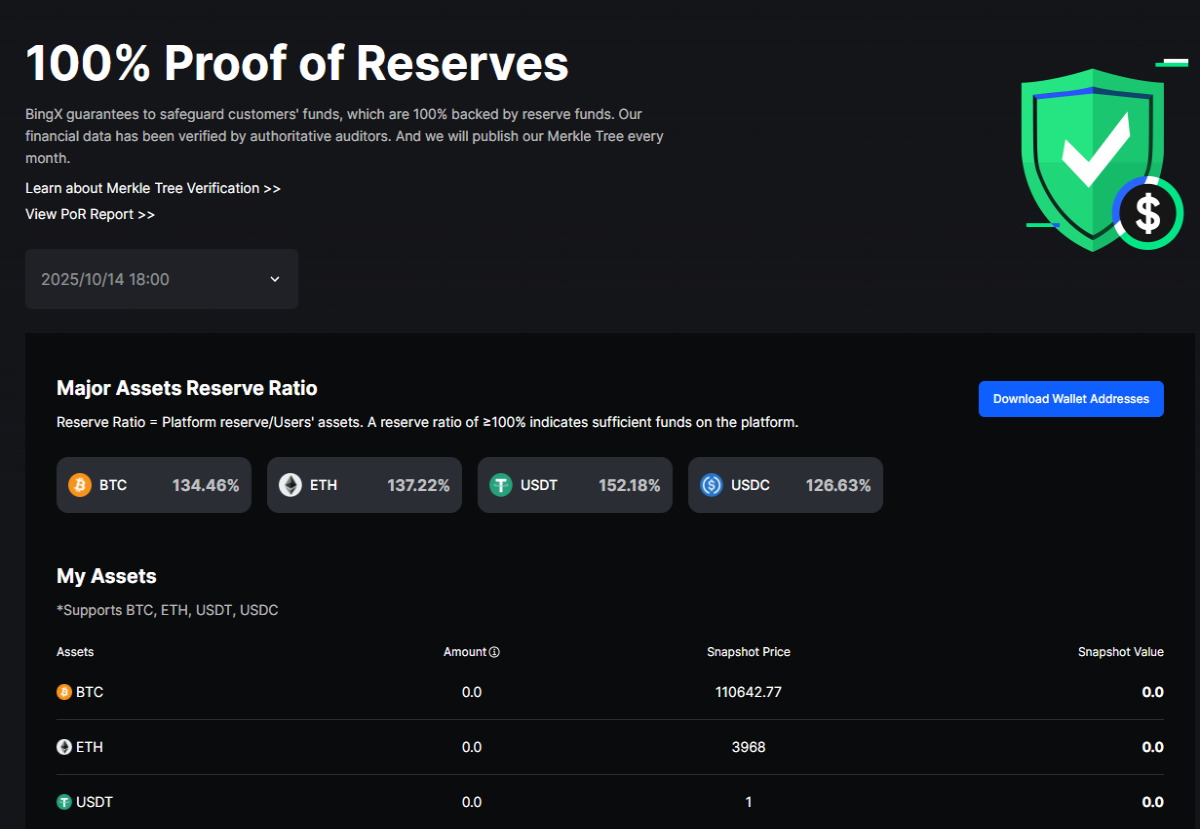Click the BTC snapshot value 0.0
1200x829 pixels.
pos(1153,692)
